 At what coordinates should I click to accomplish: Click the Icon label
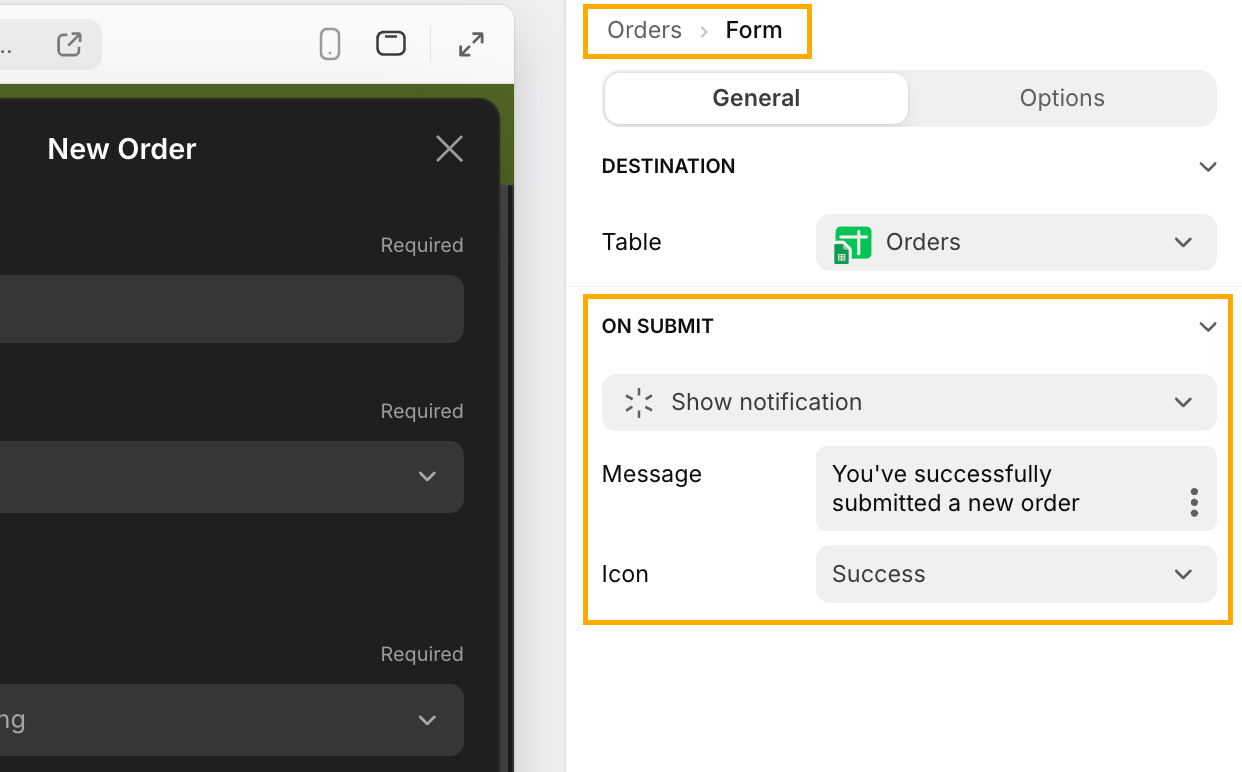point(625,574)
